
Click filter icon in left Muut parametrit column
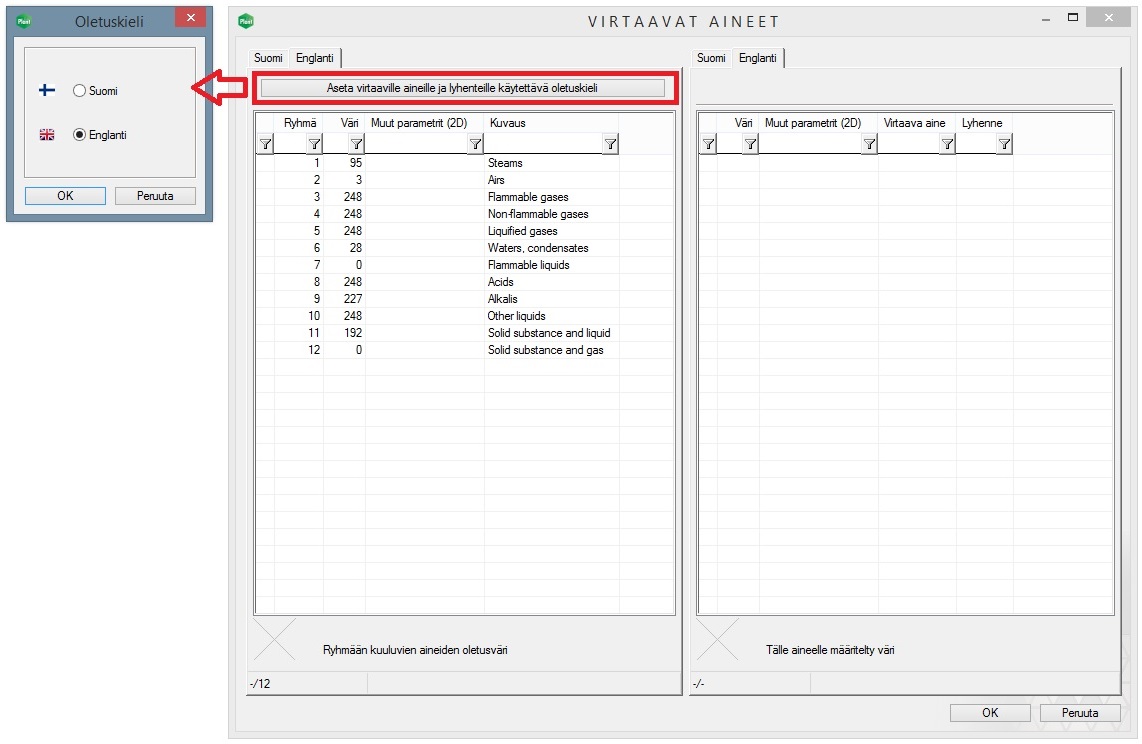475,145
